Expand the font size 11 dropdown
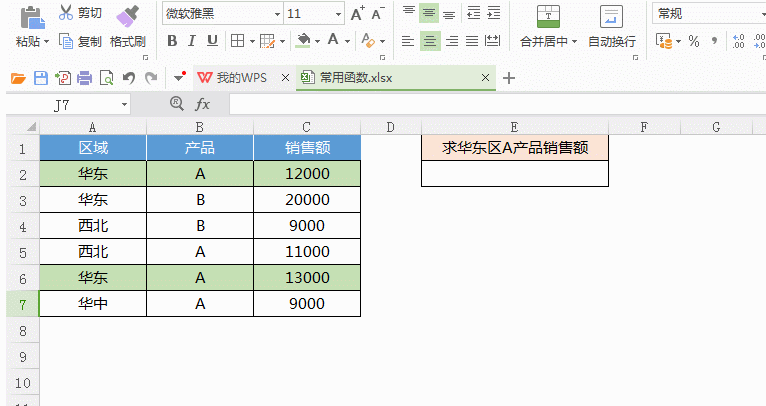Viewport: 766px width, 406px height. pos(338,14)
